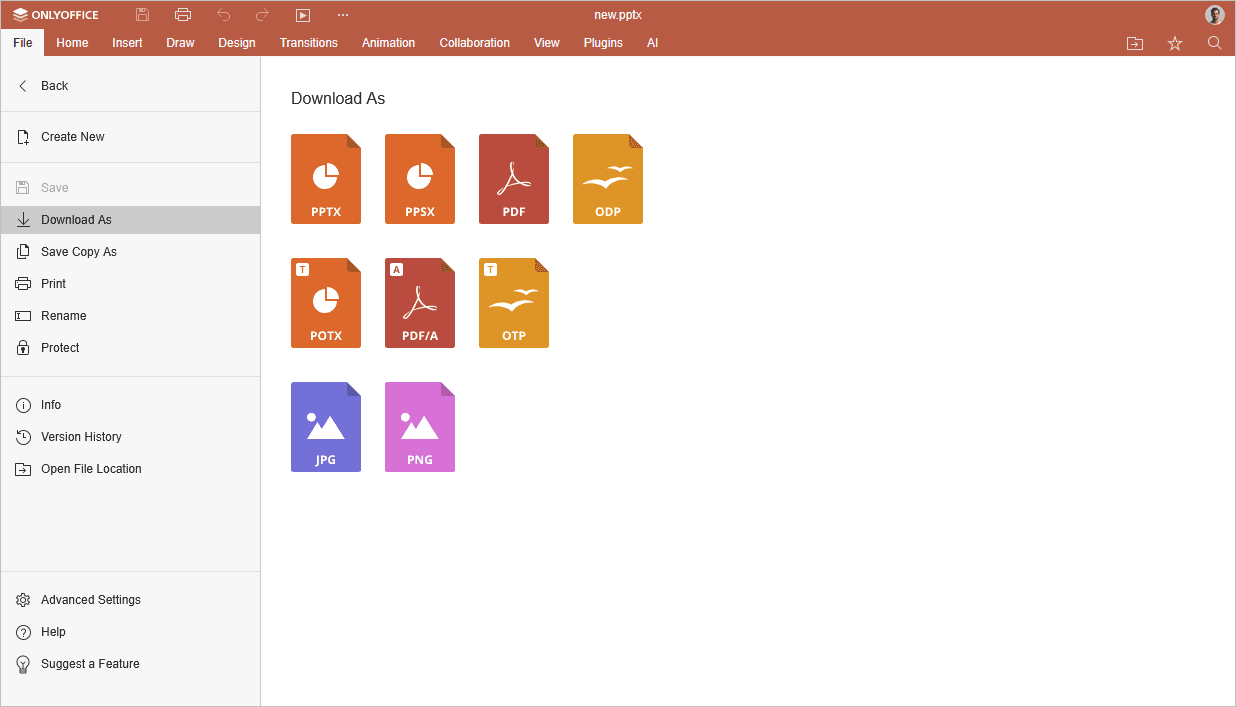Select PDF as download format

[513, 179]
